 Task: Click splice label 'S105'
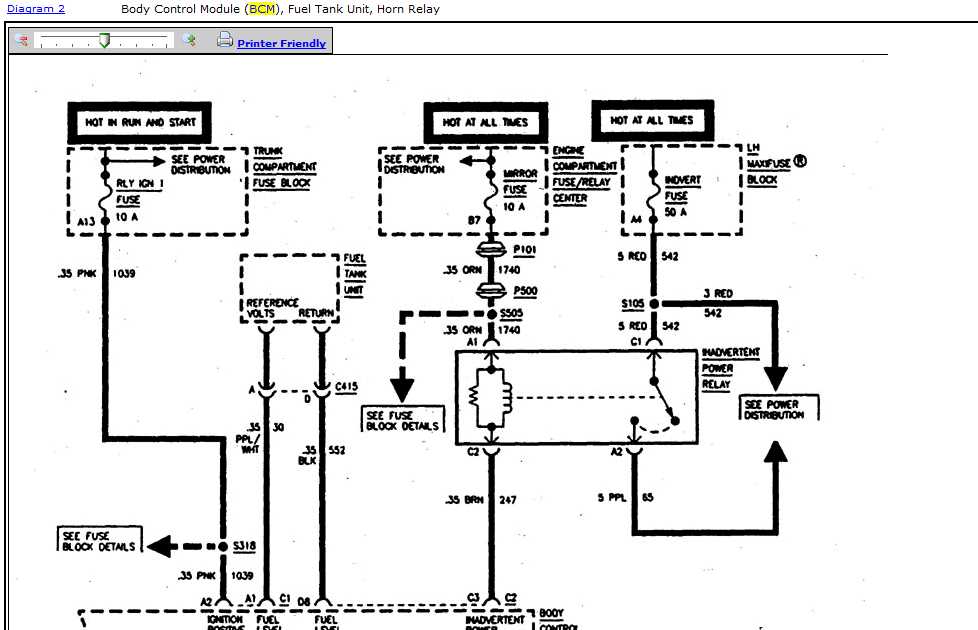(x=632, y=304)
